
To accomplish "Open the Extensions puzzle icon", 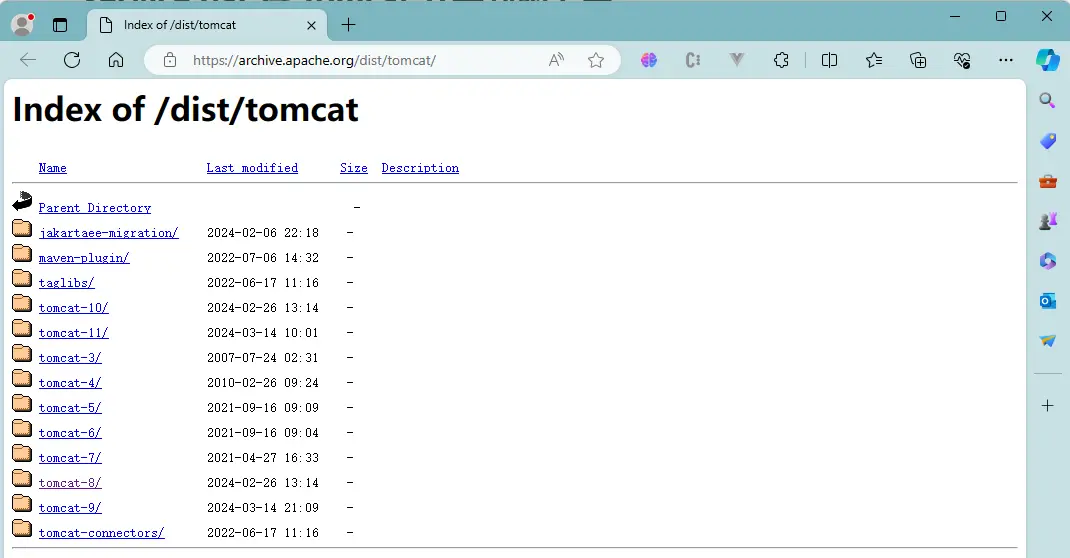I will (x=781, y=60).
